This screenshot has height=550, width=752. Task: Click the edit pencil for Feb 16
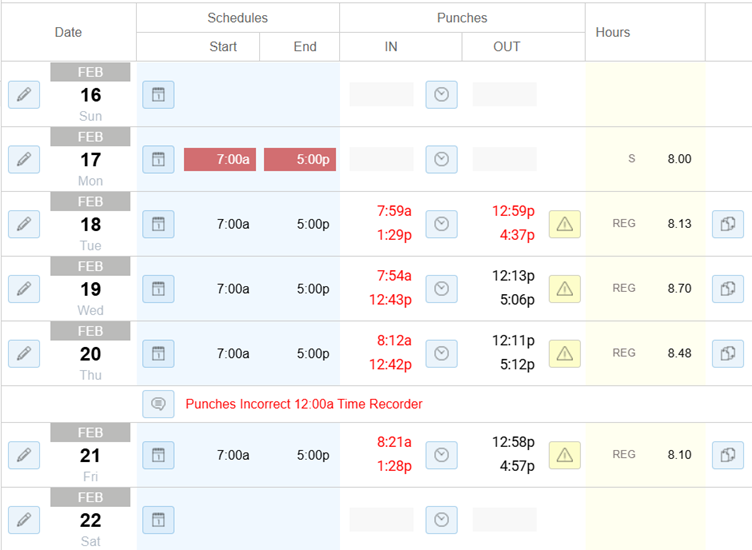24,94
